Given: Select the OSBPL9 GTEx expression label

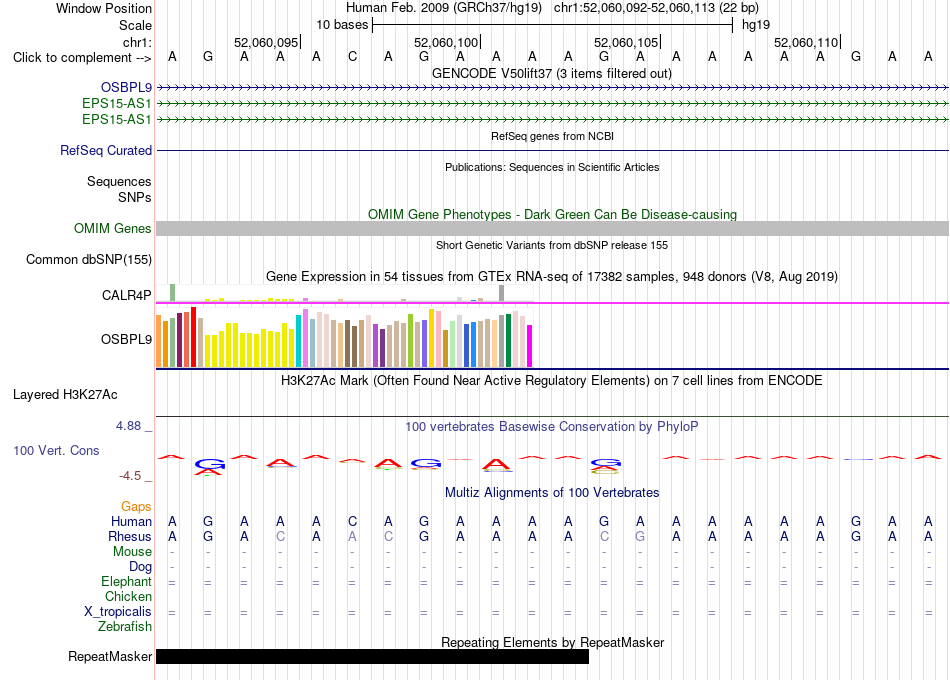Looking at the screenshot, I should 126,339.
